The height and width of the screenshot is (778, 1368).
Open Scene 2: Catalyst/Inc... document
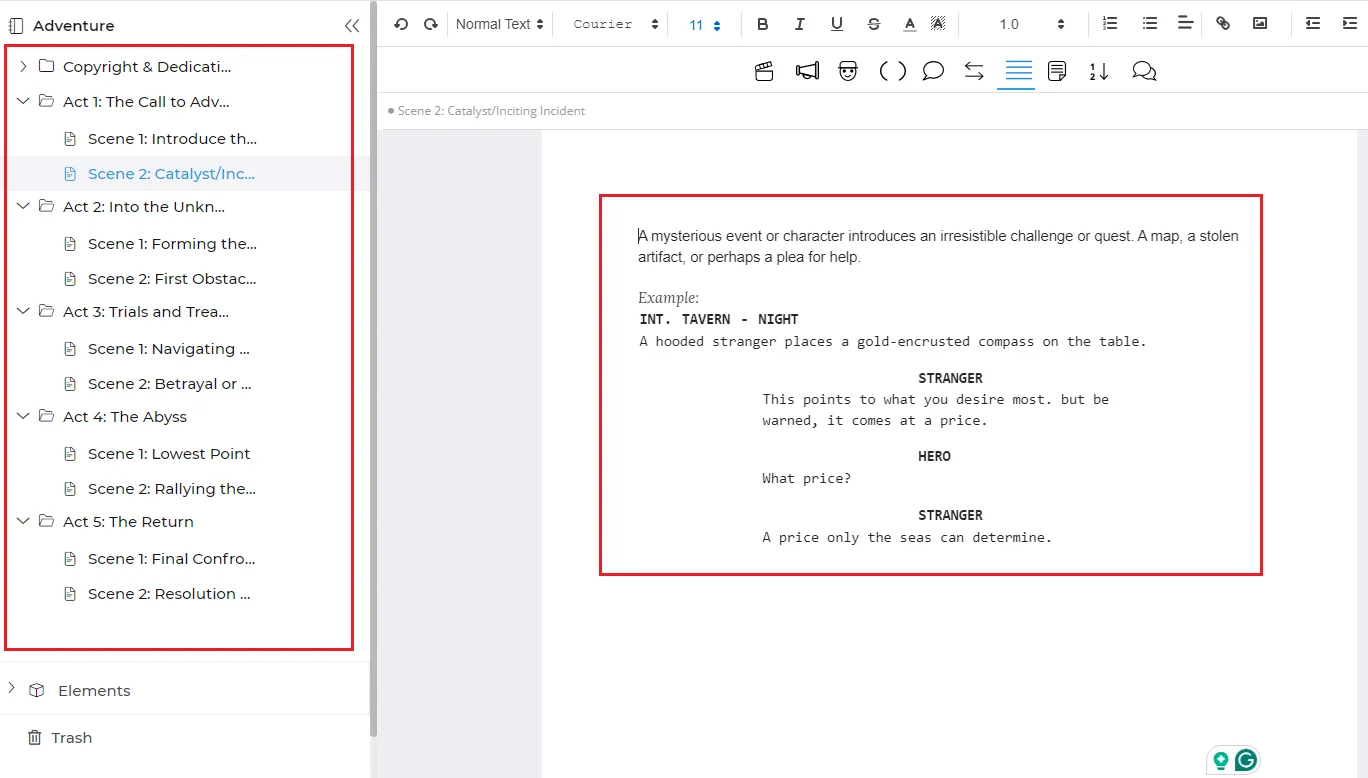pyautogui.click(x=171, y=174)
